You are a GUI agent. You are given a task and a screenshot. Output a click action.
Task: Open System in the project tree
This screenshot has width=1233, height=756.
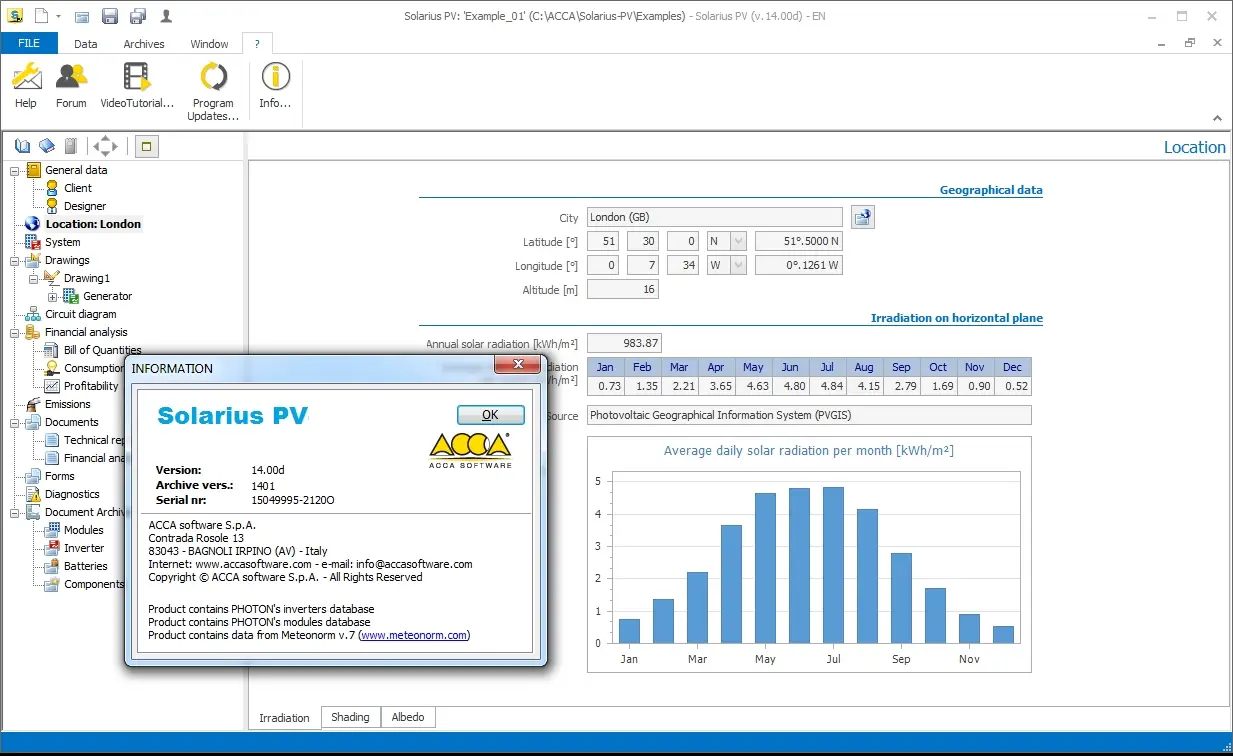[x=62, y=242]
